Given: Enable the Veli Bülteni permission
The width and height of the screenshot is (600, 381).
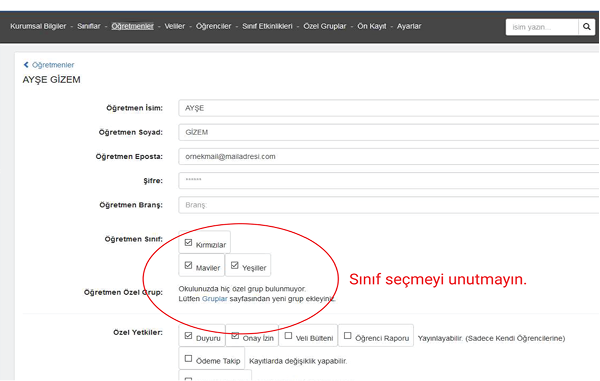Looking at the screenshot, I should pyautogui.click(x=288, y=335).
